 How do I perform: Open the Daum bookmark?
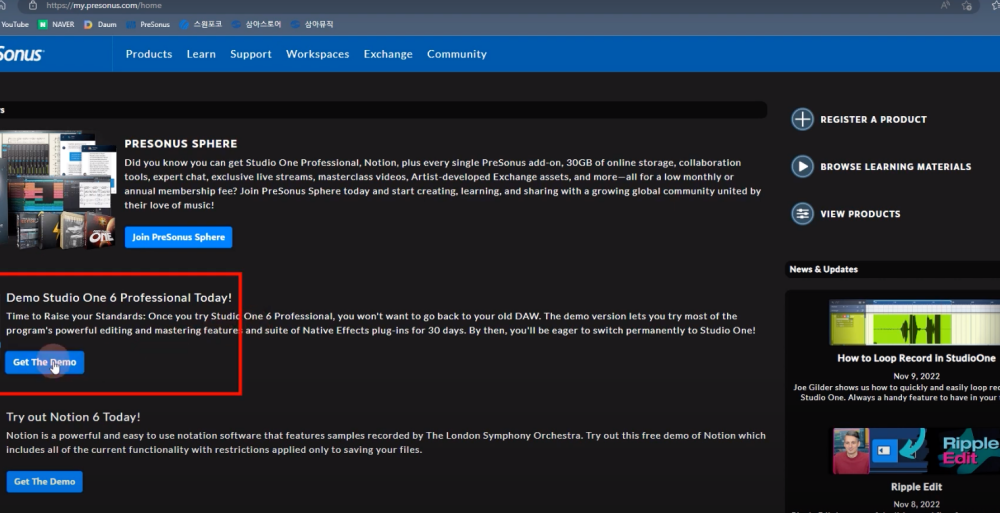pyautogui.click(x=100, y=24)
